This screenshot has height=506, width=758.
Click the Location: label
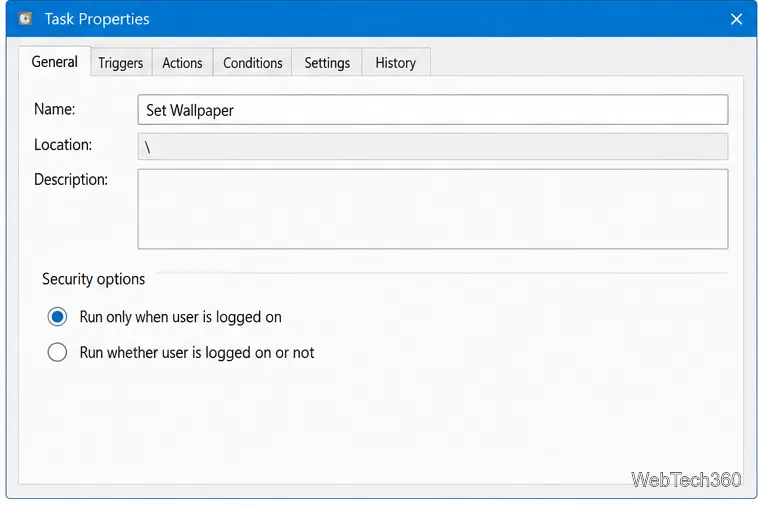(63, 145)
